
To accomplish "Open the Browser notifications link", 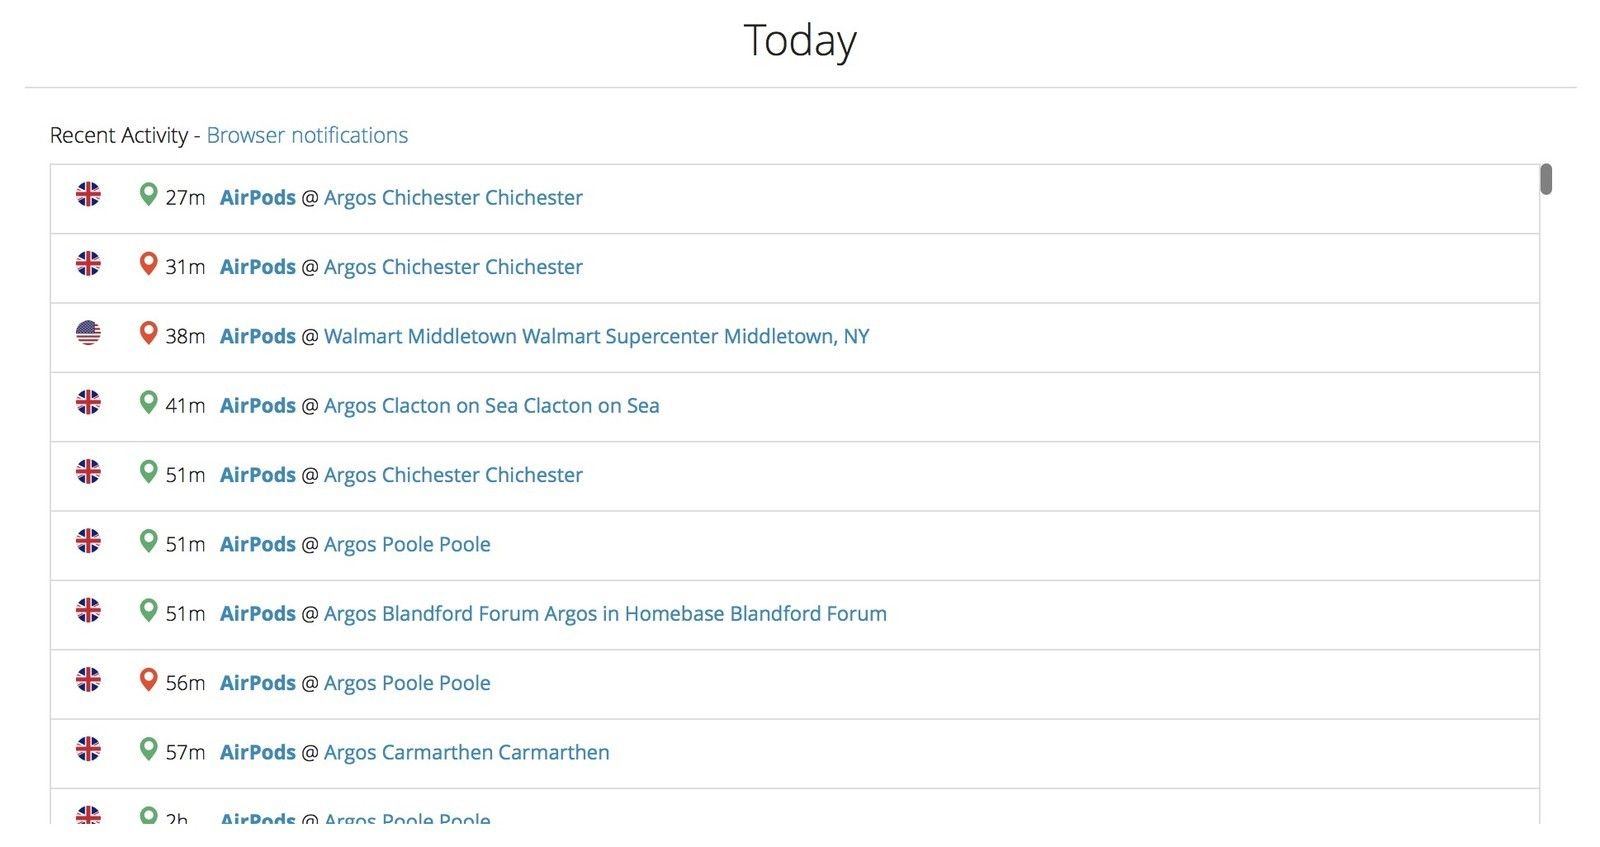I will [x=307, y=135].
